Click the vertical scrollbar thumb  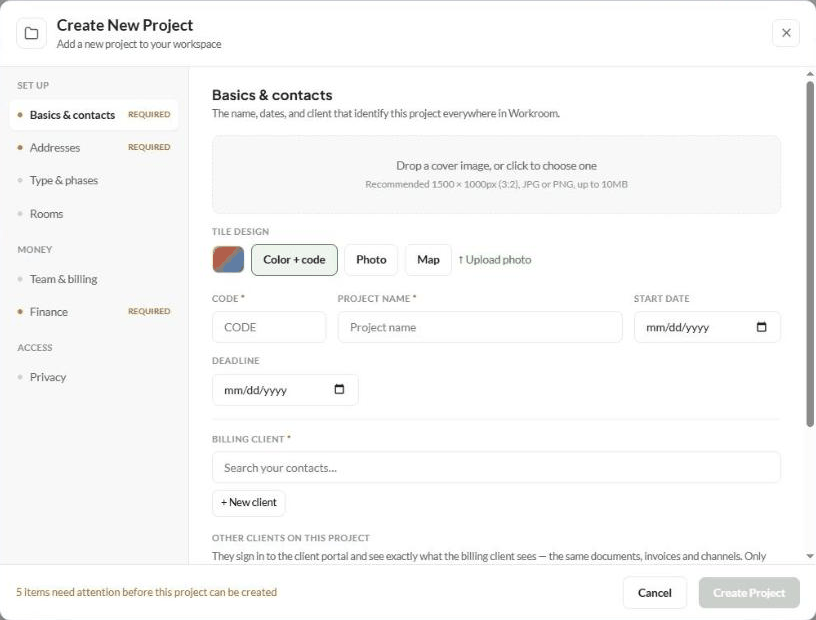(810, 254)
